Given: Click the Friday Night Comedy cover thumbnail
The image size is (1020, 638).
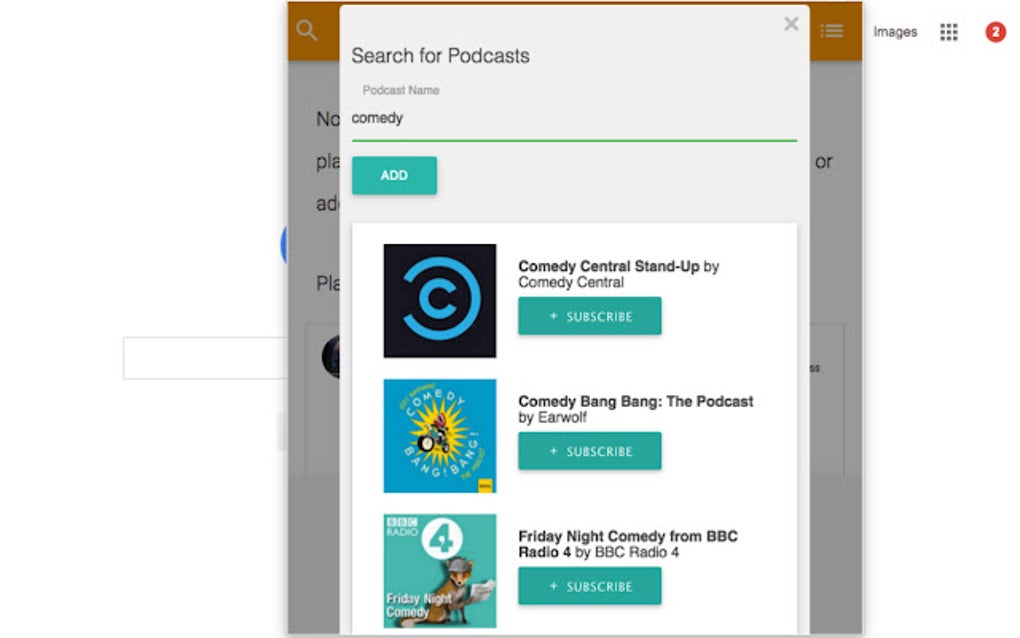Looking at the screenshot, I should pyautogui.click(x=440, y=571).
